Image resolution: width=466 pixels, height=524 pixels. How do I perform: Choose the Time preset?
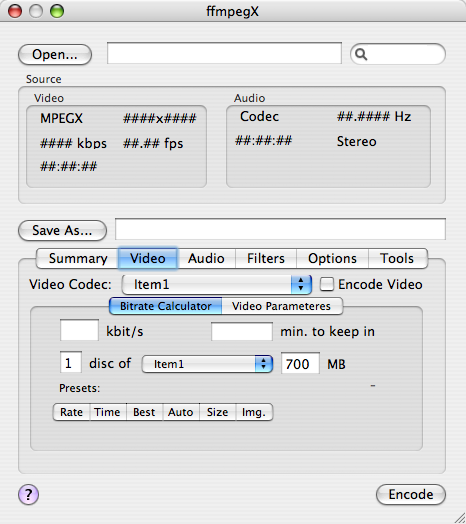(108, 412)
